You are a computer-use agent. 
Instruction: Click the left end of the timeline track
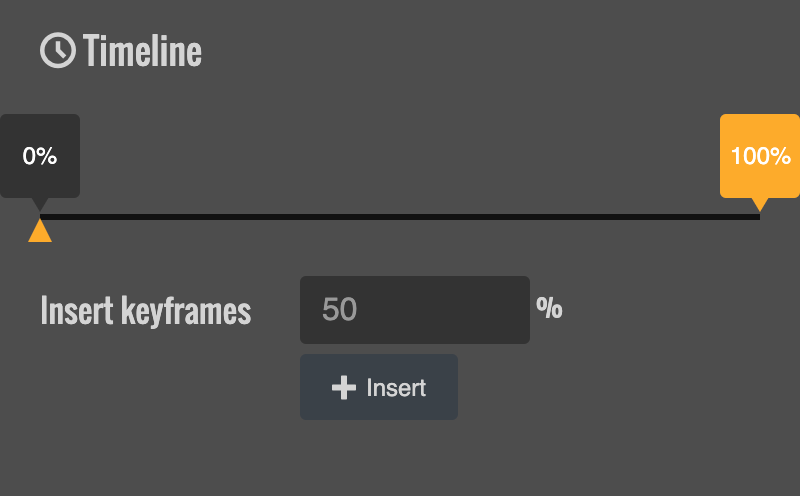click(x=44, y=217)
